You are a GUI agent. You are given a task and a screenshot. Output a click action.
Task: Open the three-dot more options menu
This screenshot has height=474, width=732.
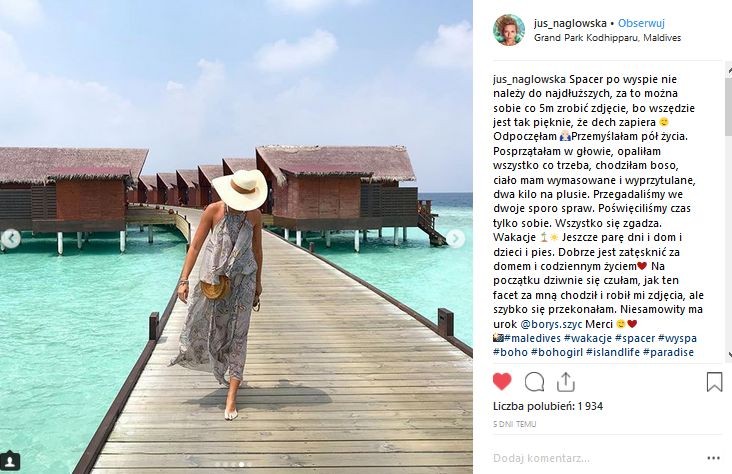[x=714, y=459]
